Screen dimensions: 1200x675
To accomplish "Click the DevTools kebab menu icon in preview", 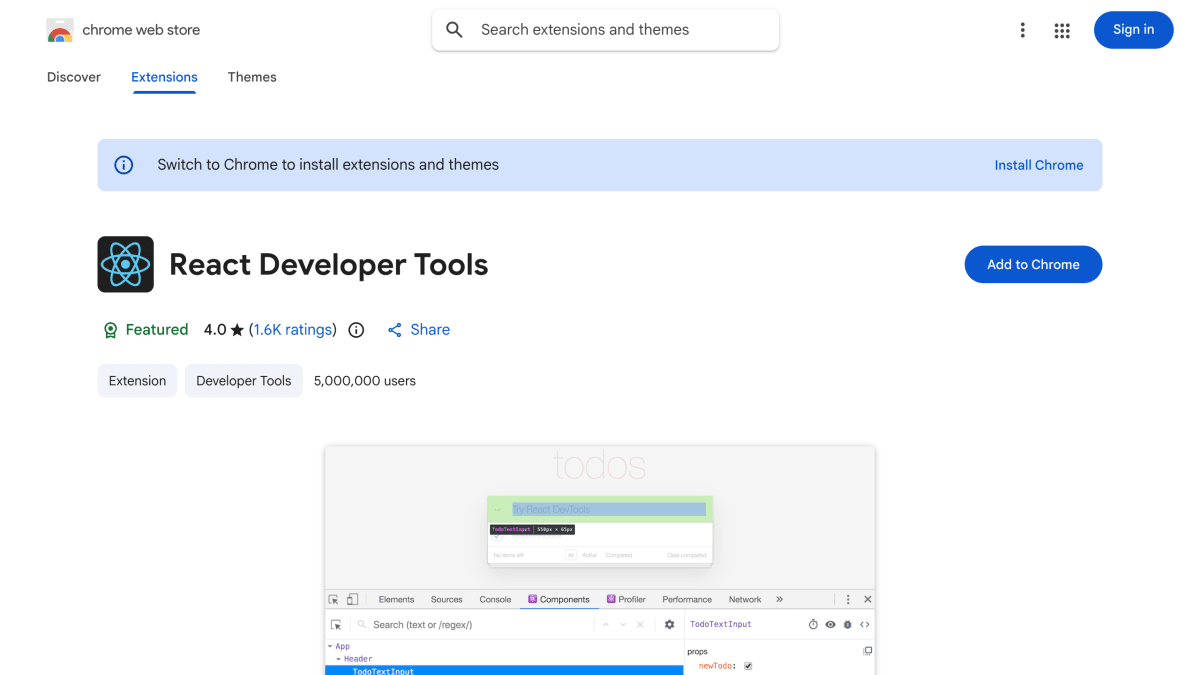I will pyautogui.click(x=848, y=600).
